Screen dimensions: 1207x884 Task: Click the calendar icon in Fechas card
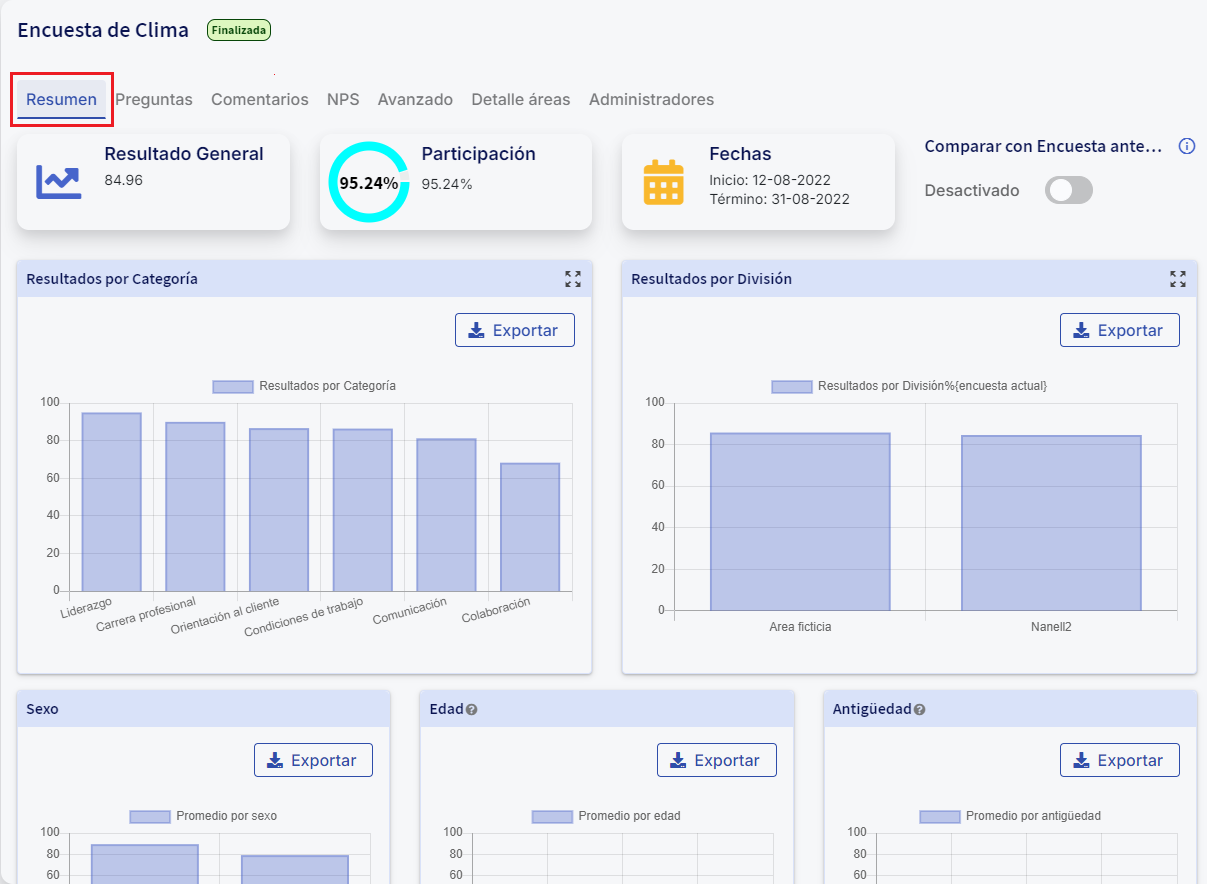tap(663, 182)
